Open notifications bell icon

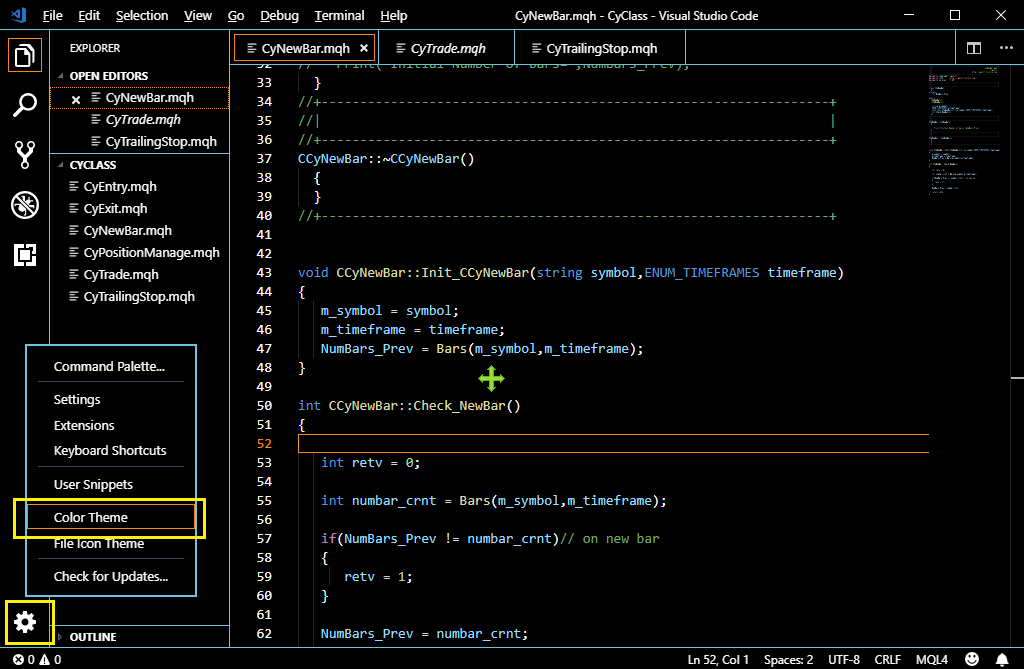[1002, 659]
